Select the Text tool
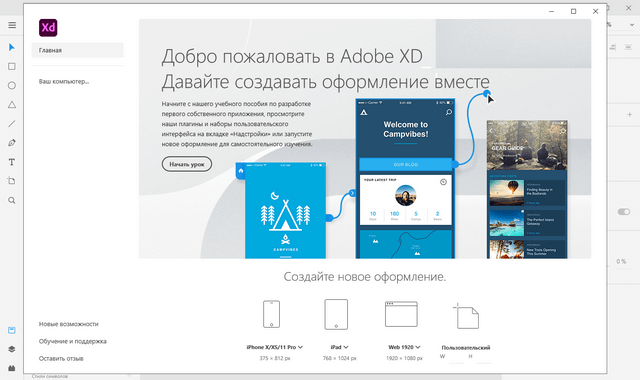This screenshot has height=380, width=640. click(x=12, y=162)
